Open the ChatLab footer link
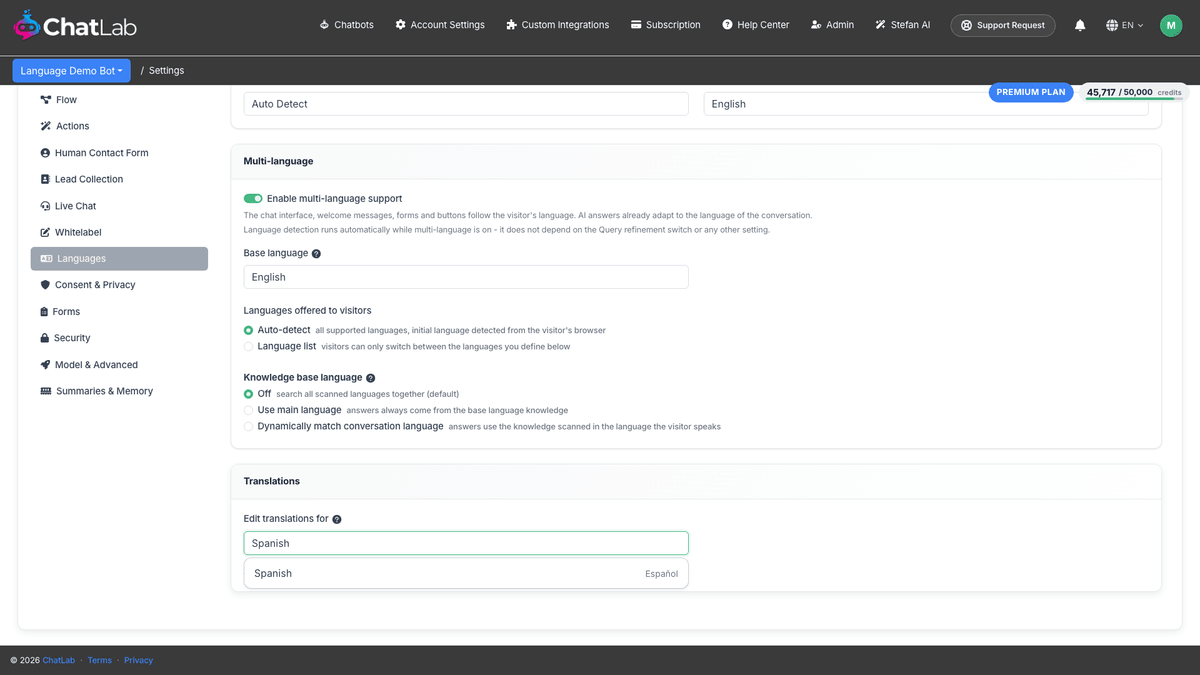Viewport: 1200px width, 675px height. coord(59,660)
